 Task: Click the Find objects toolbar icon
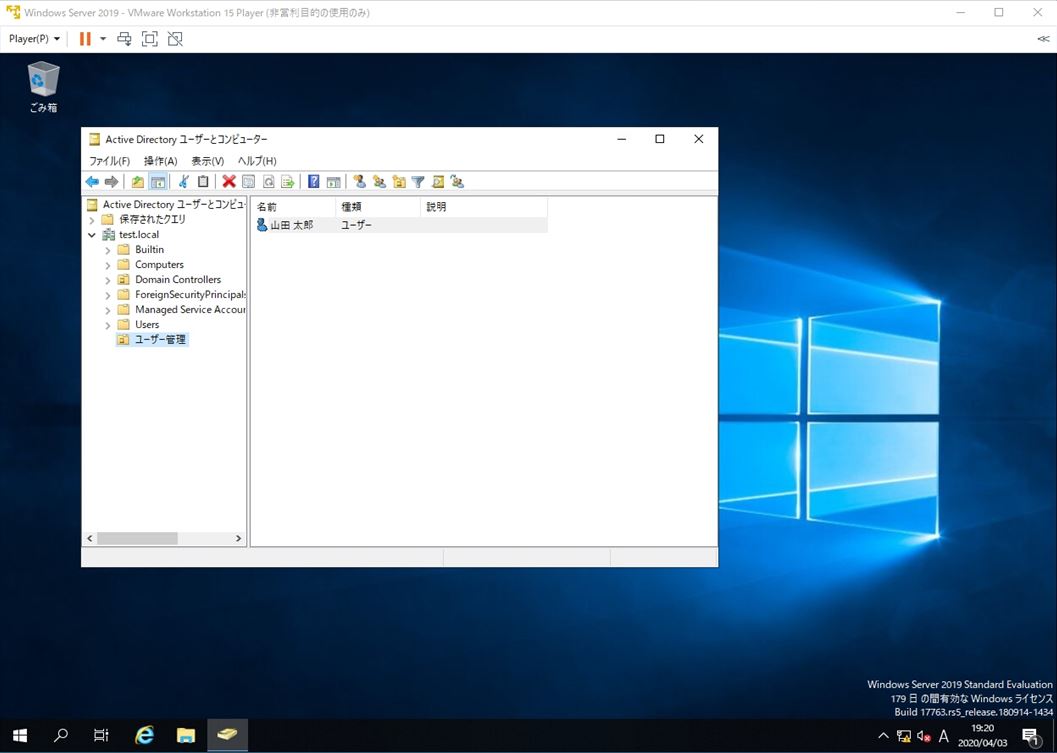click(x=437, y=181)
